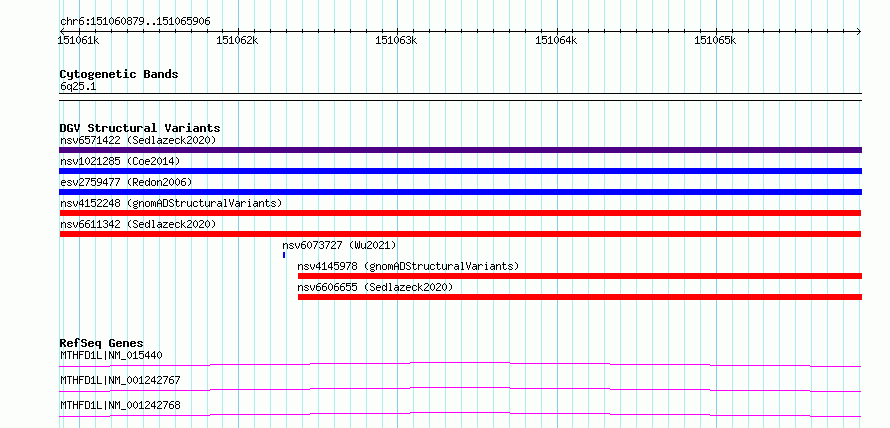The height and width of the screenshot is (428, 890).
Task: Select the 6q25.1 band label
Action: tap(78, 86)
